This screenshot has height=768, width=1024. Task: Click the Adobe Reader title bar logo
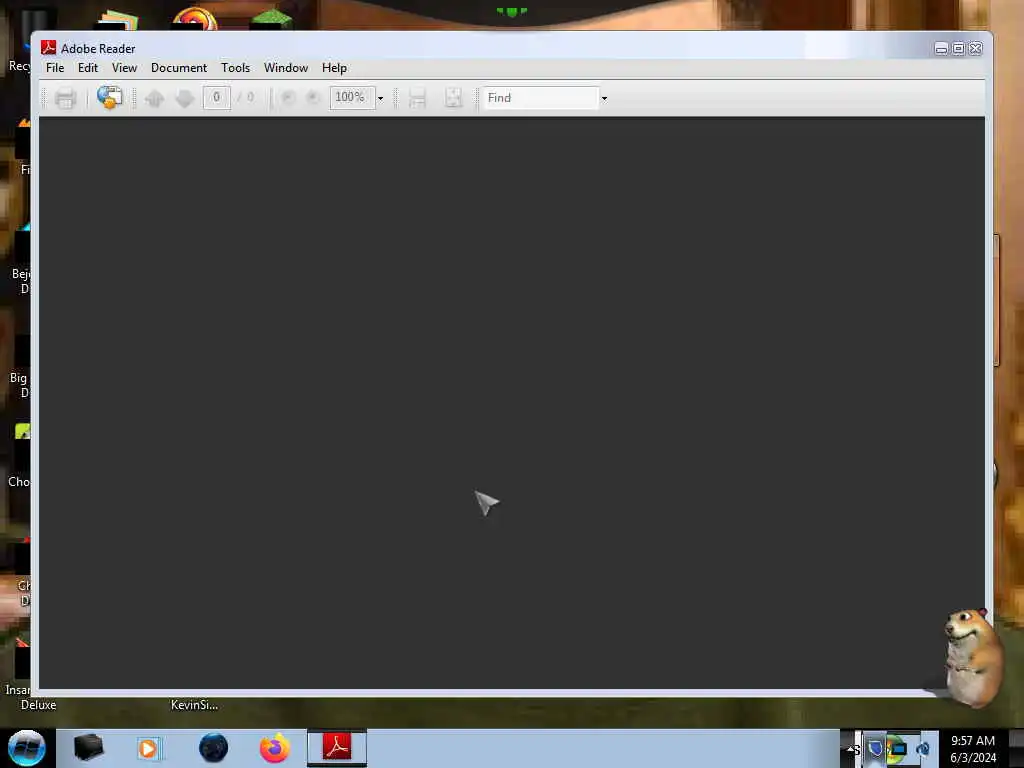click(x=48, y=48)
